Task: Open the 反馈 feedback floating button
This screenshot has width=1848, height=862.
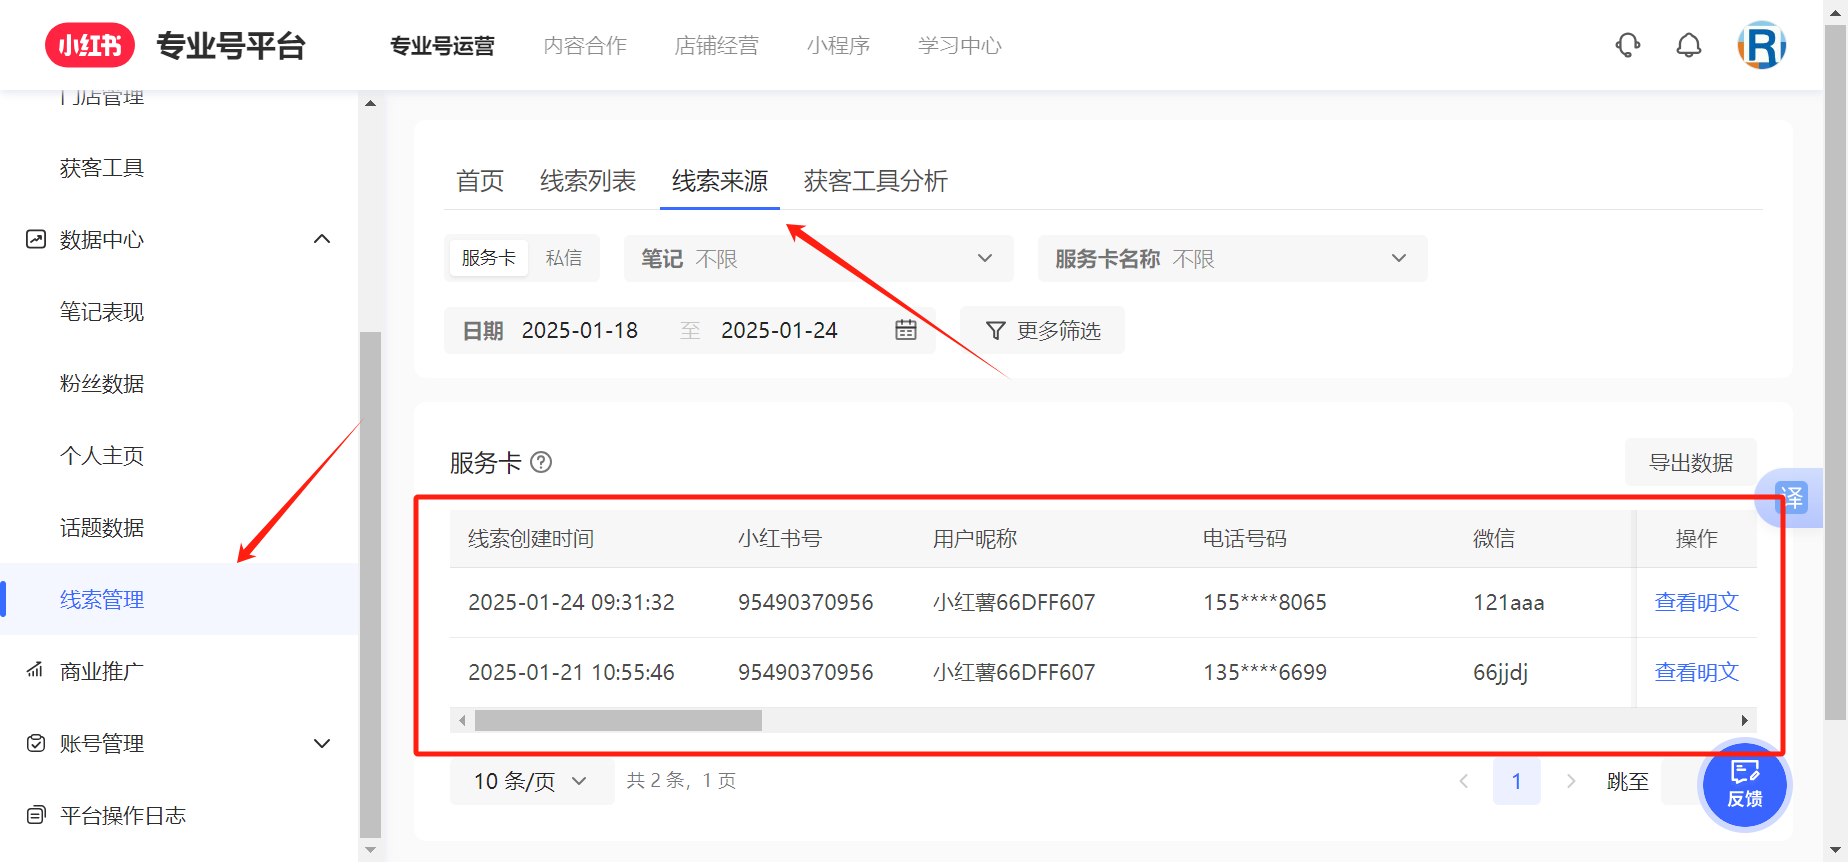Action: pyautogui.click(x=1744, y=784)
